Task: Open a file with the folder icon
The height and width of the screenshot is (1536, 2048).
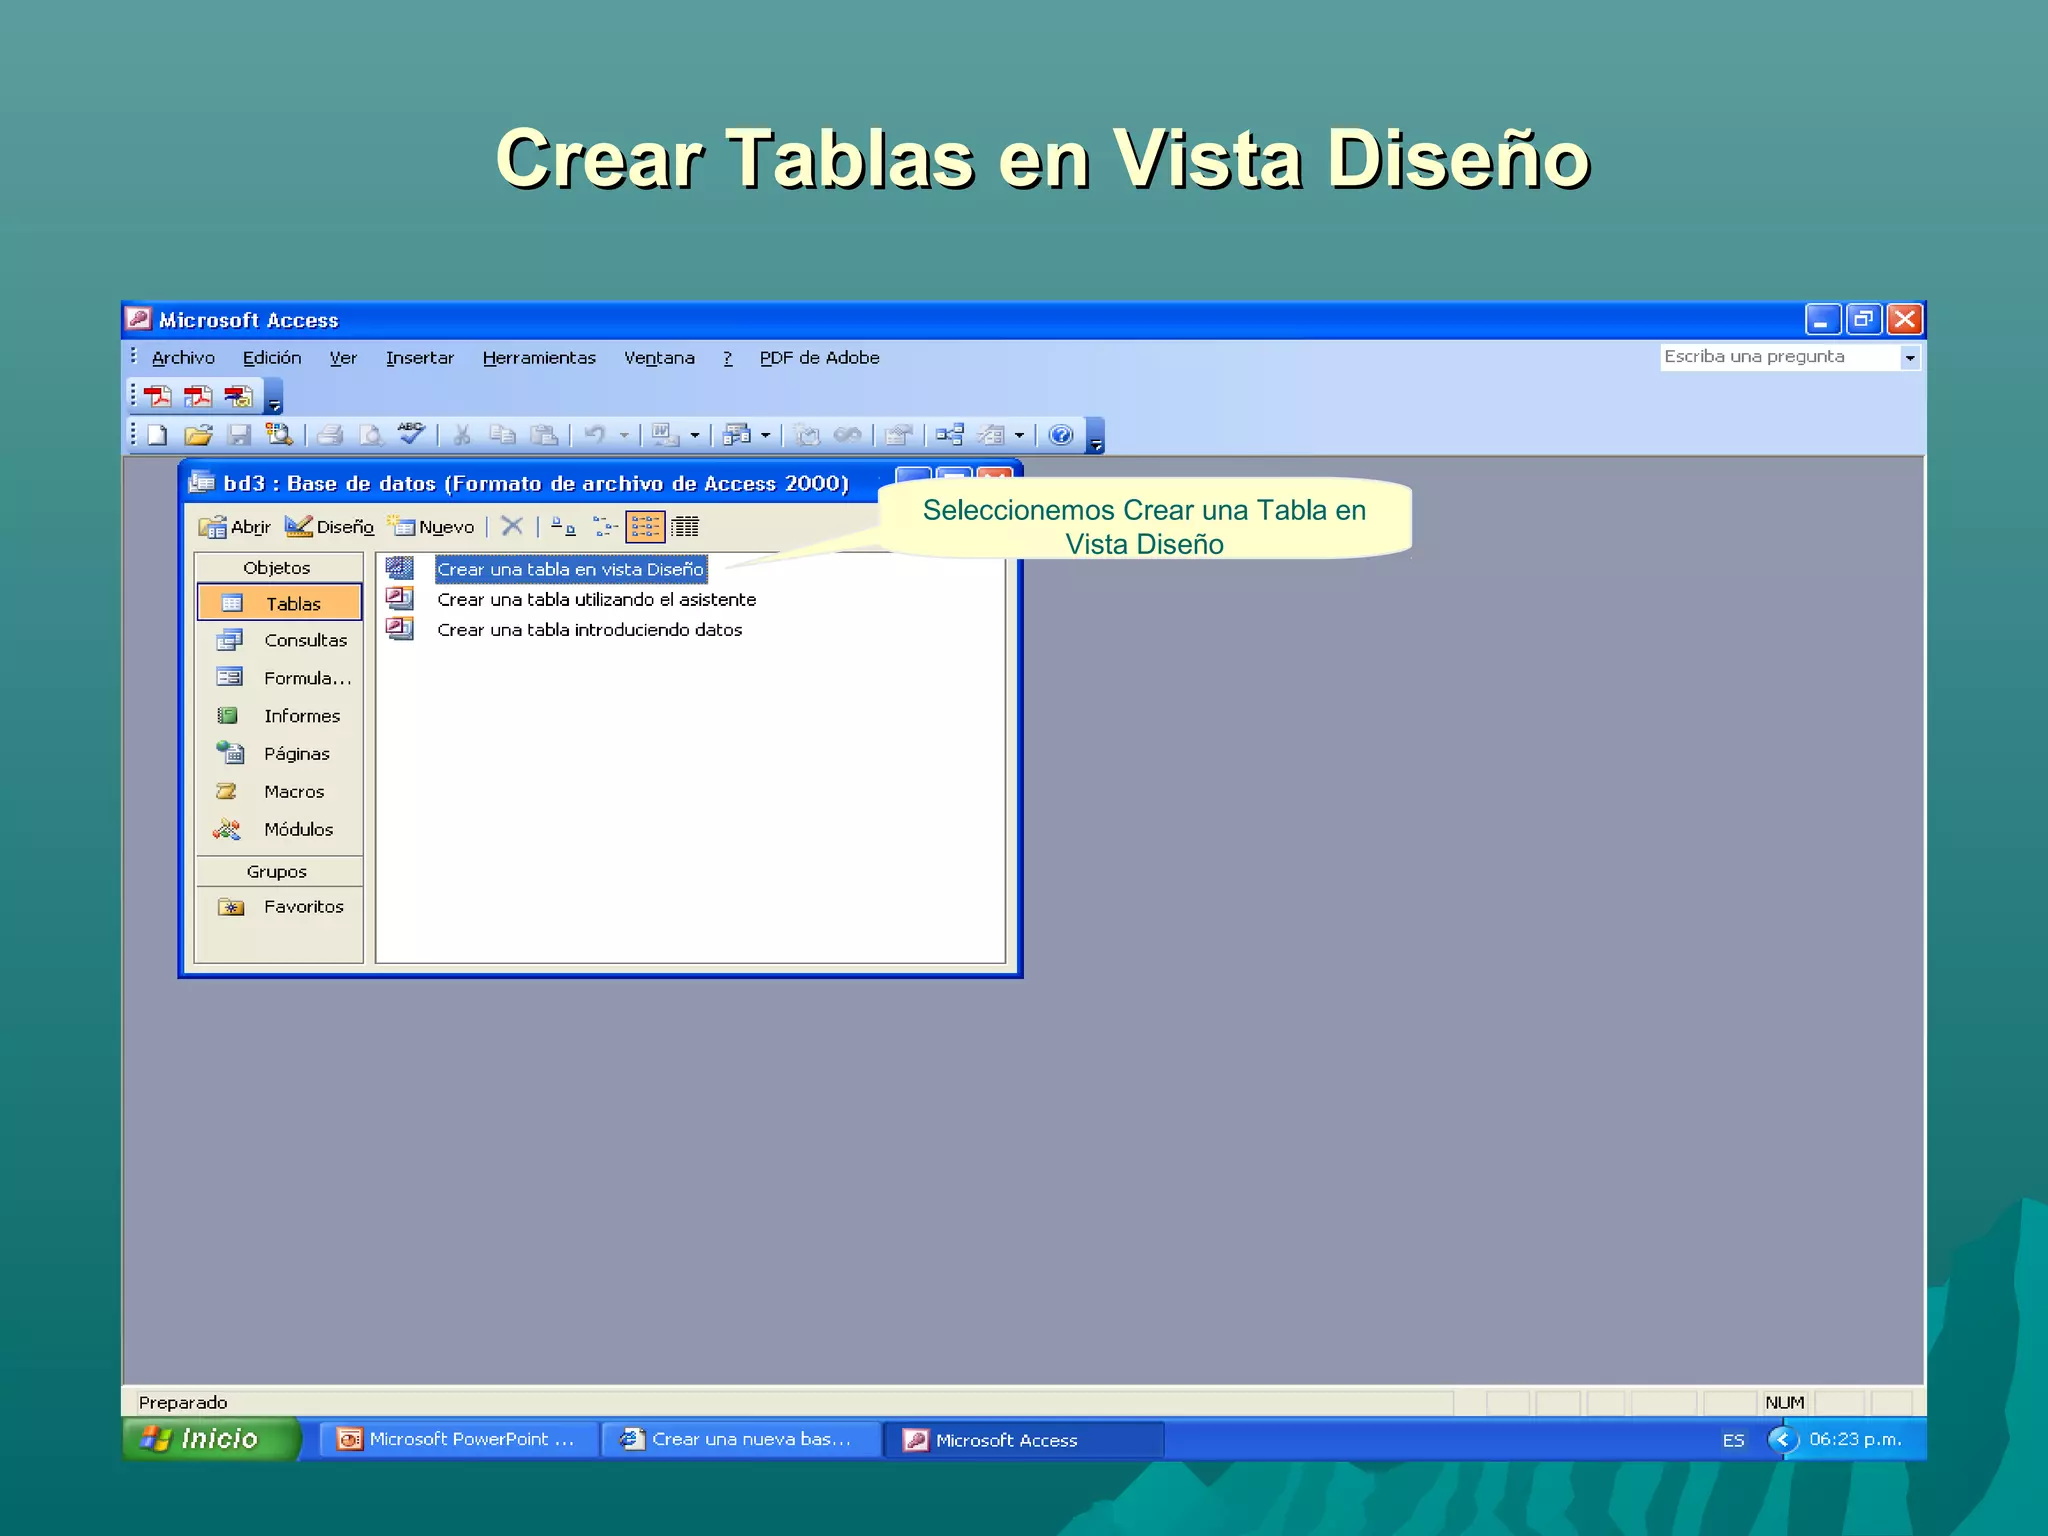Action: (198, 435)
